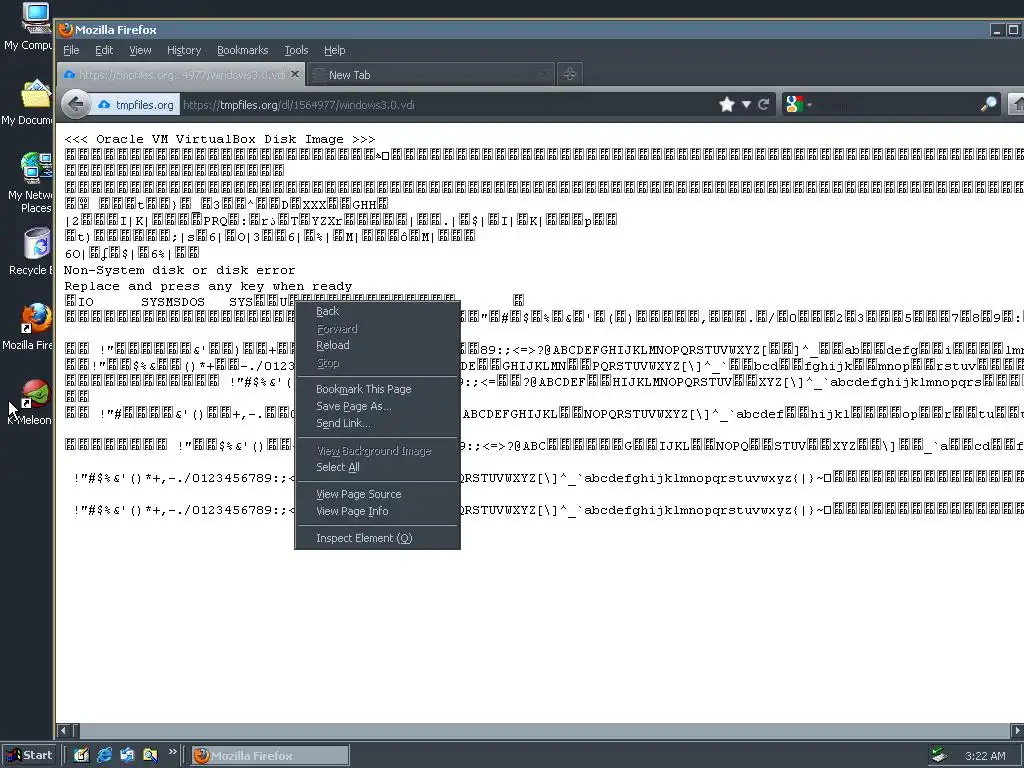The image size is (1024, 768).
Task: Open the Bookmarks menu
Action: pyautogui.click(x=242, y=50)
